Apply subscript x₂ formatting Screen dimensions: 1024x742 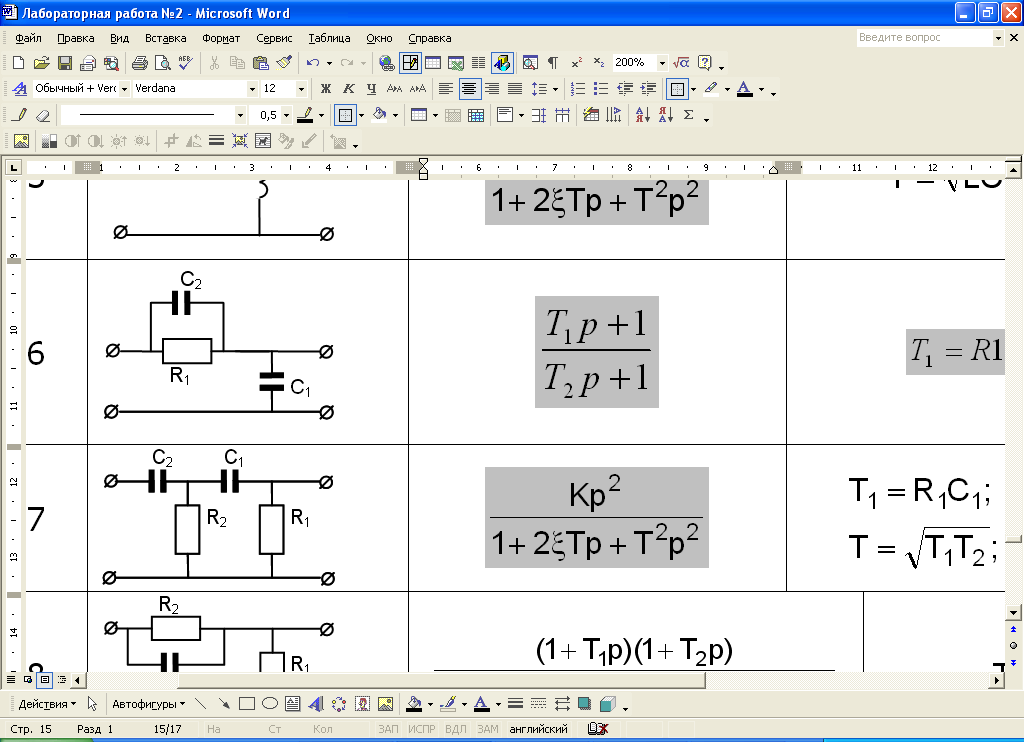tap(599, 63)
